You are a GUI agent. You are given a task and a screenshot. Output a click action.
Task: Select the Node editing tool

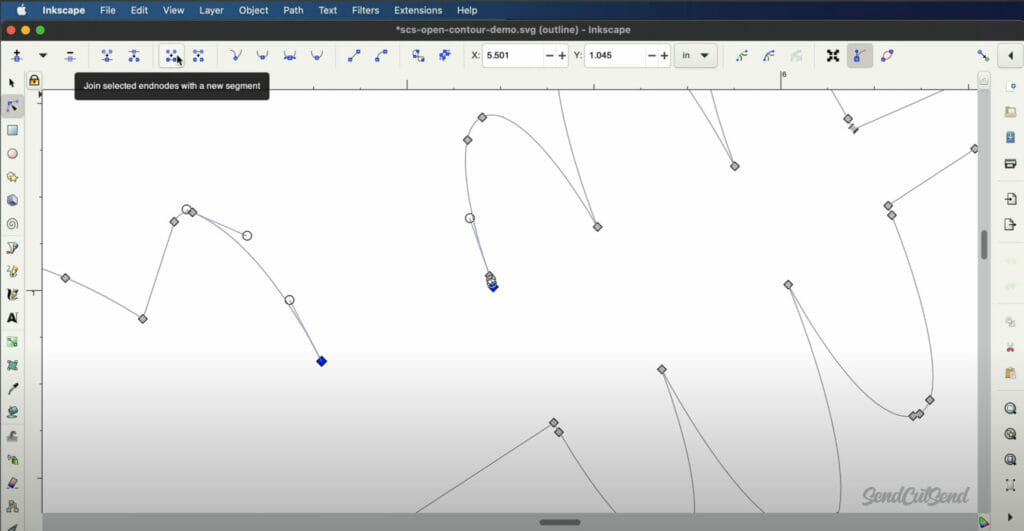[13, 106]
